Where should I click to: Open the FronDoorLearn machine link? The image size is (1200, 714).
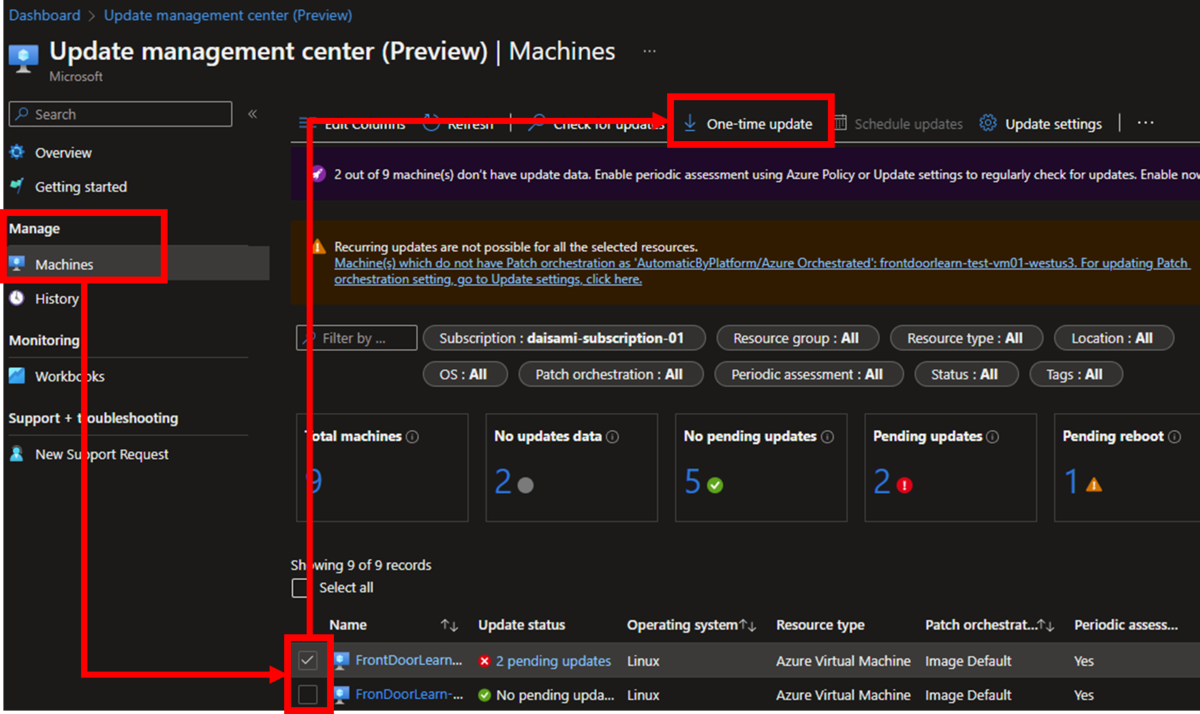410,695
